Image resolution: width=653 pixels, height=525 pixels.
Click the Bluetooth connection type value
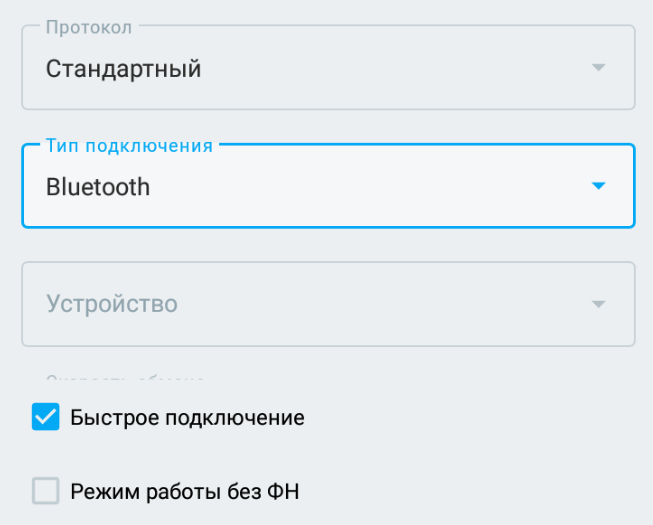(98, 187)
